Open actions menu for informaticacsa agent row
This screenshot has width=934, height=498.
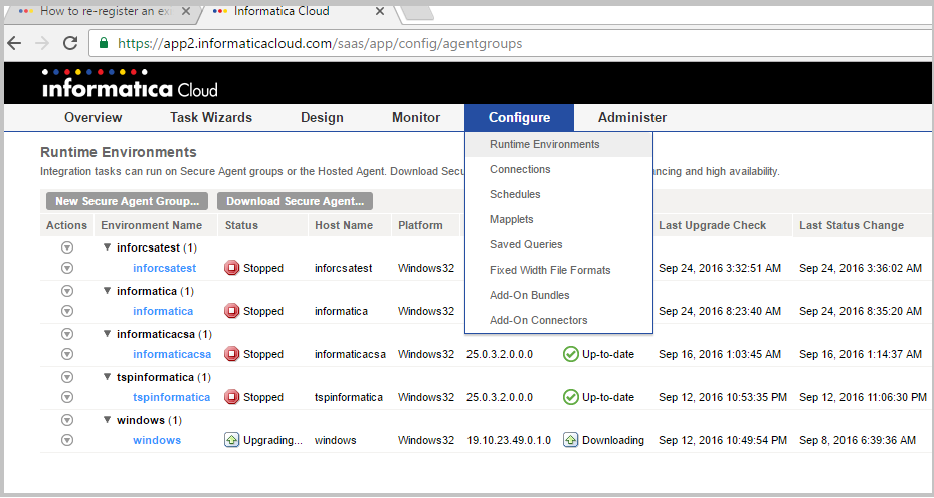tap(67, 354)
